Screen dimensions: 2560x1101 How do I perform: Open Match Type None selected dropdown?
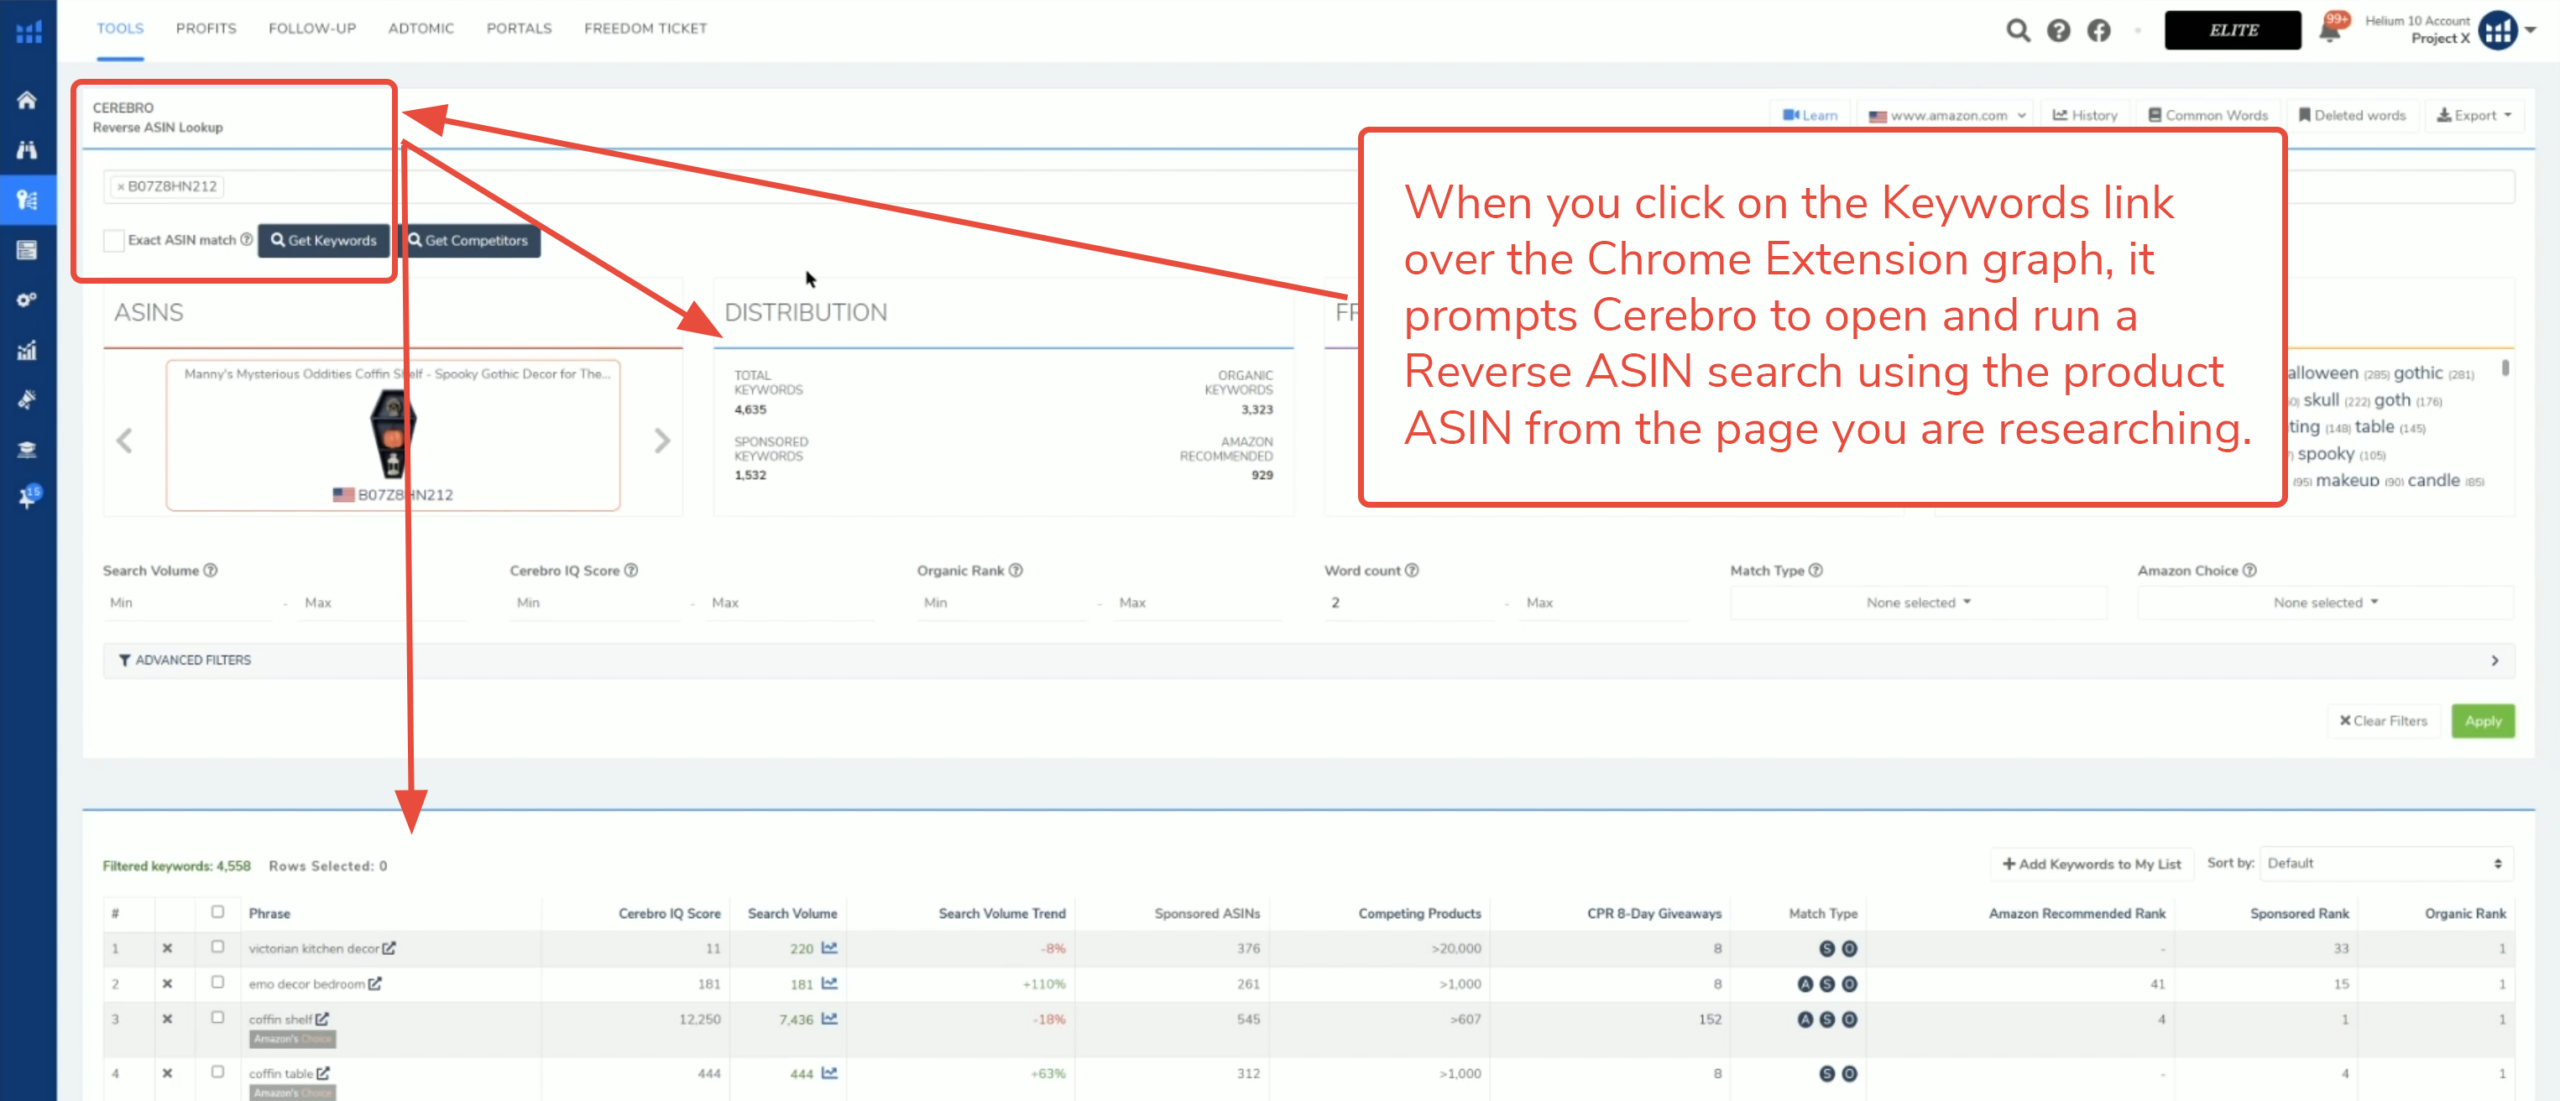tap(1917, 603)
